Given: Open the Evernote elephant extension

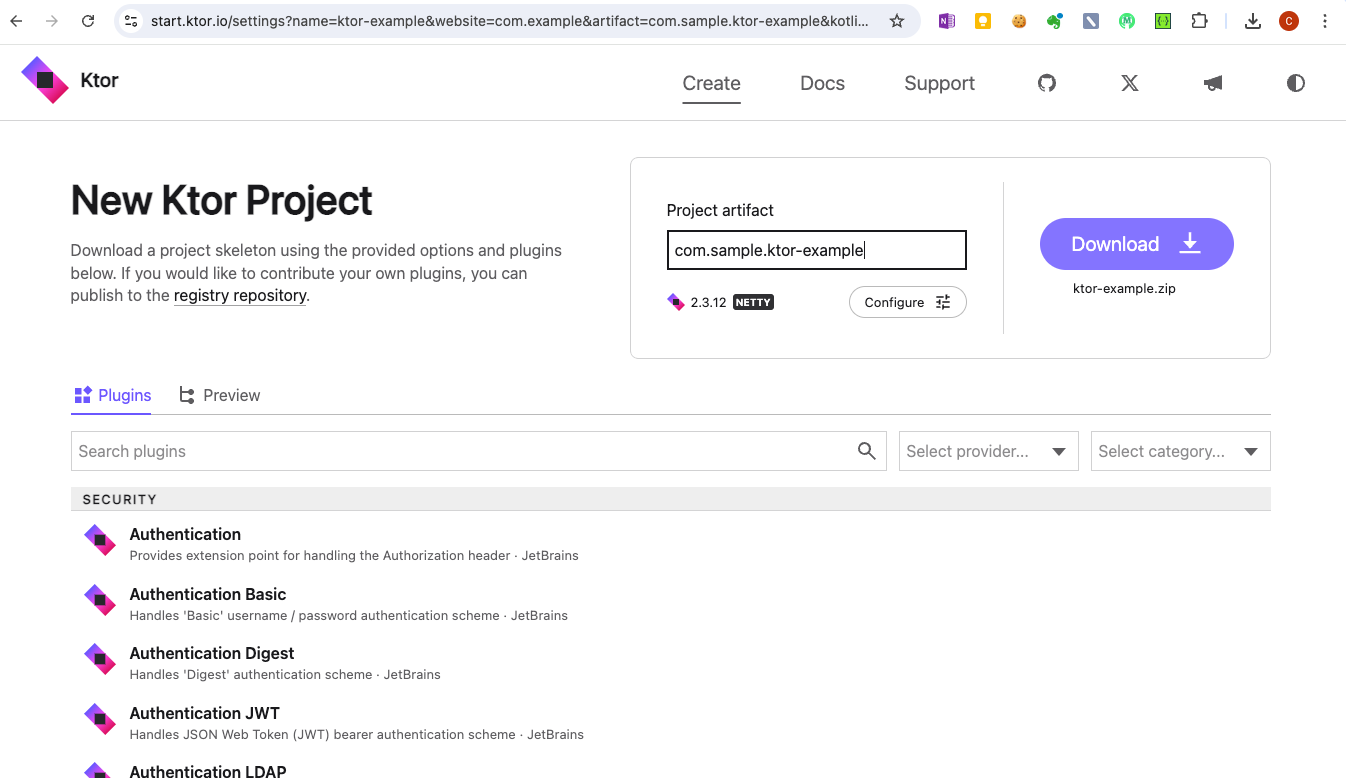Looking at the screenshot, I should [x=1055, y=21].
